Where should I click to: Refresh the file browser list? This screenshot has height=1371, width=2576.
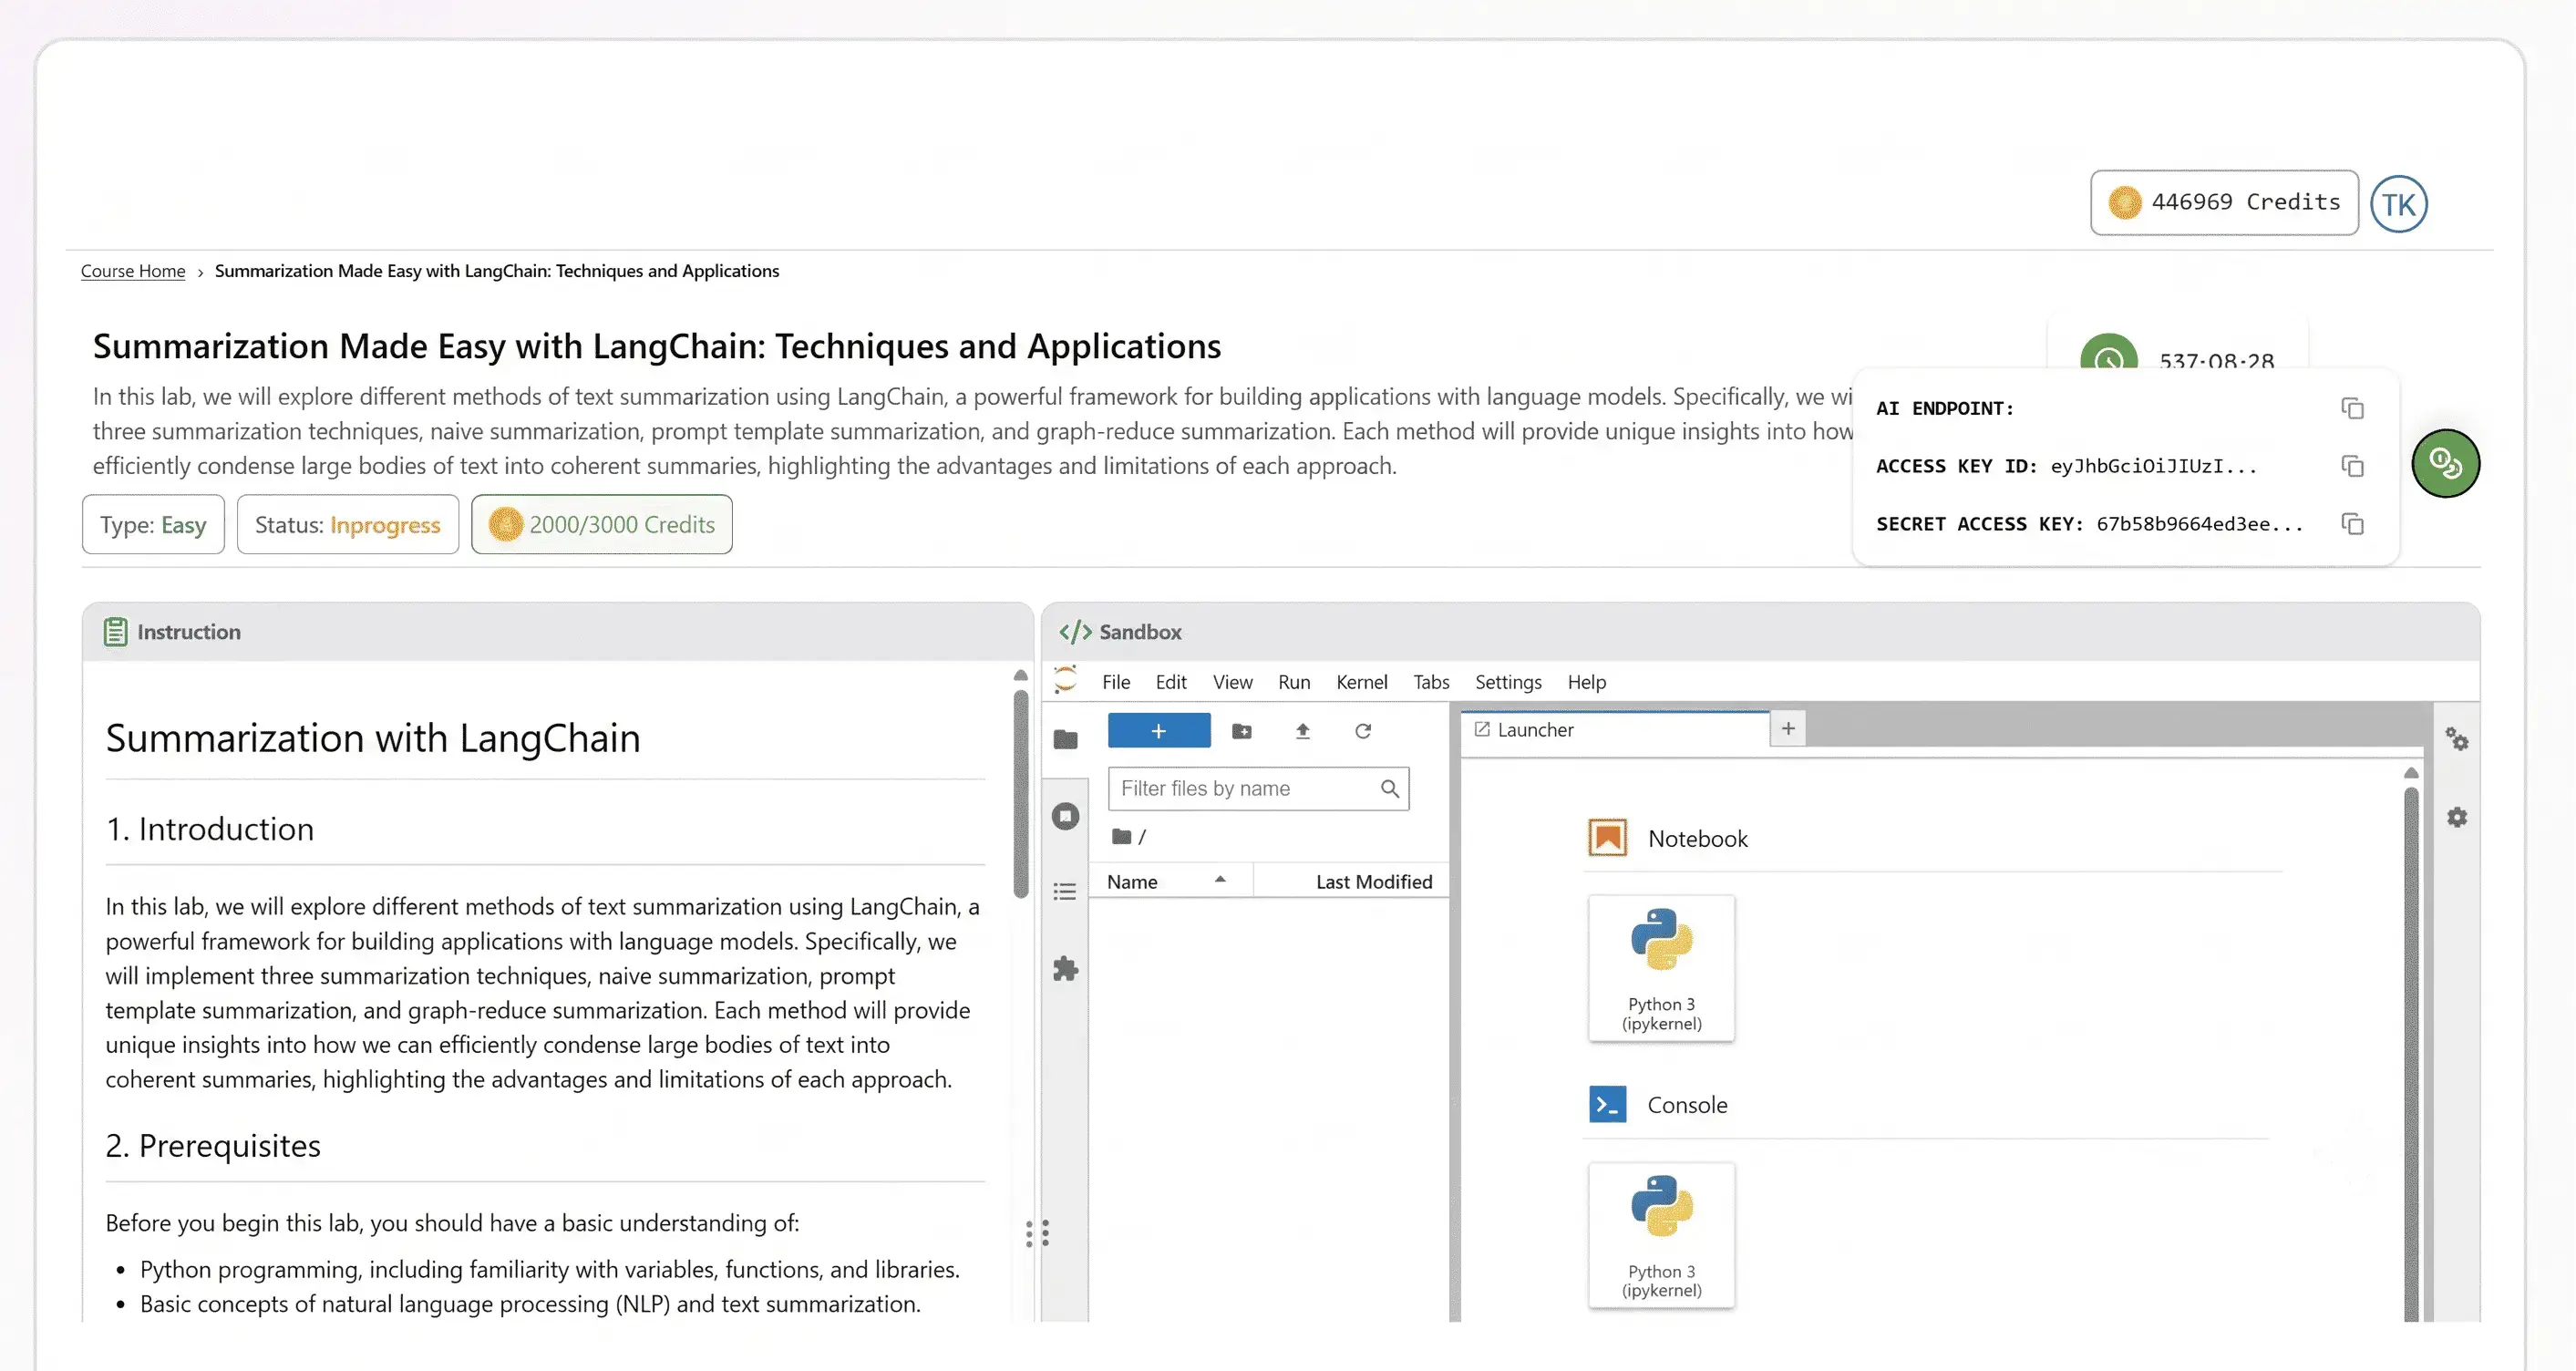pyautogui.click(x=1363, y=731)
